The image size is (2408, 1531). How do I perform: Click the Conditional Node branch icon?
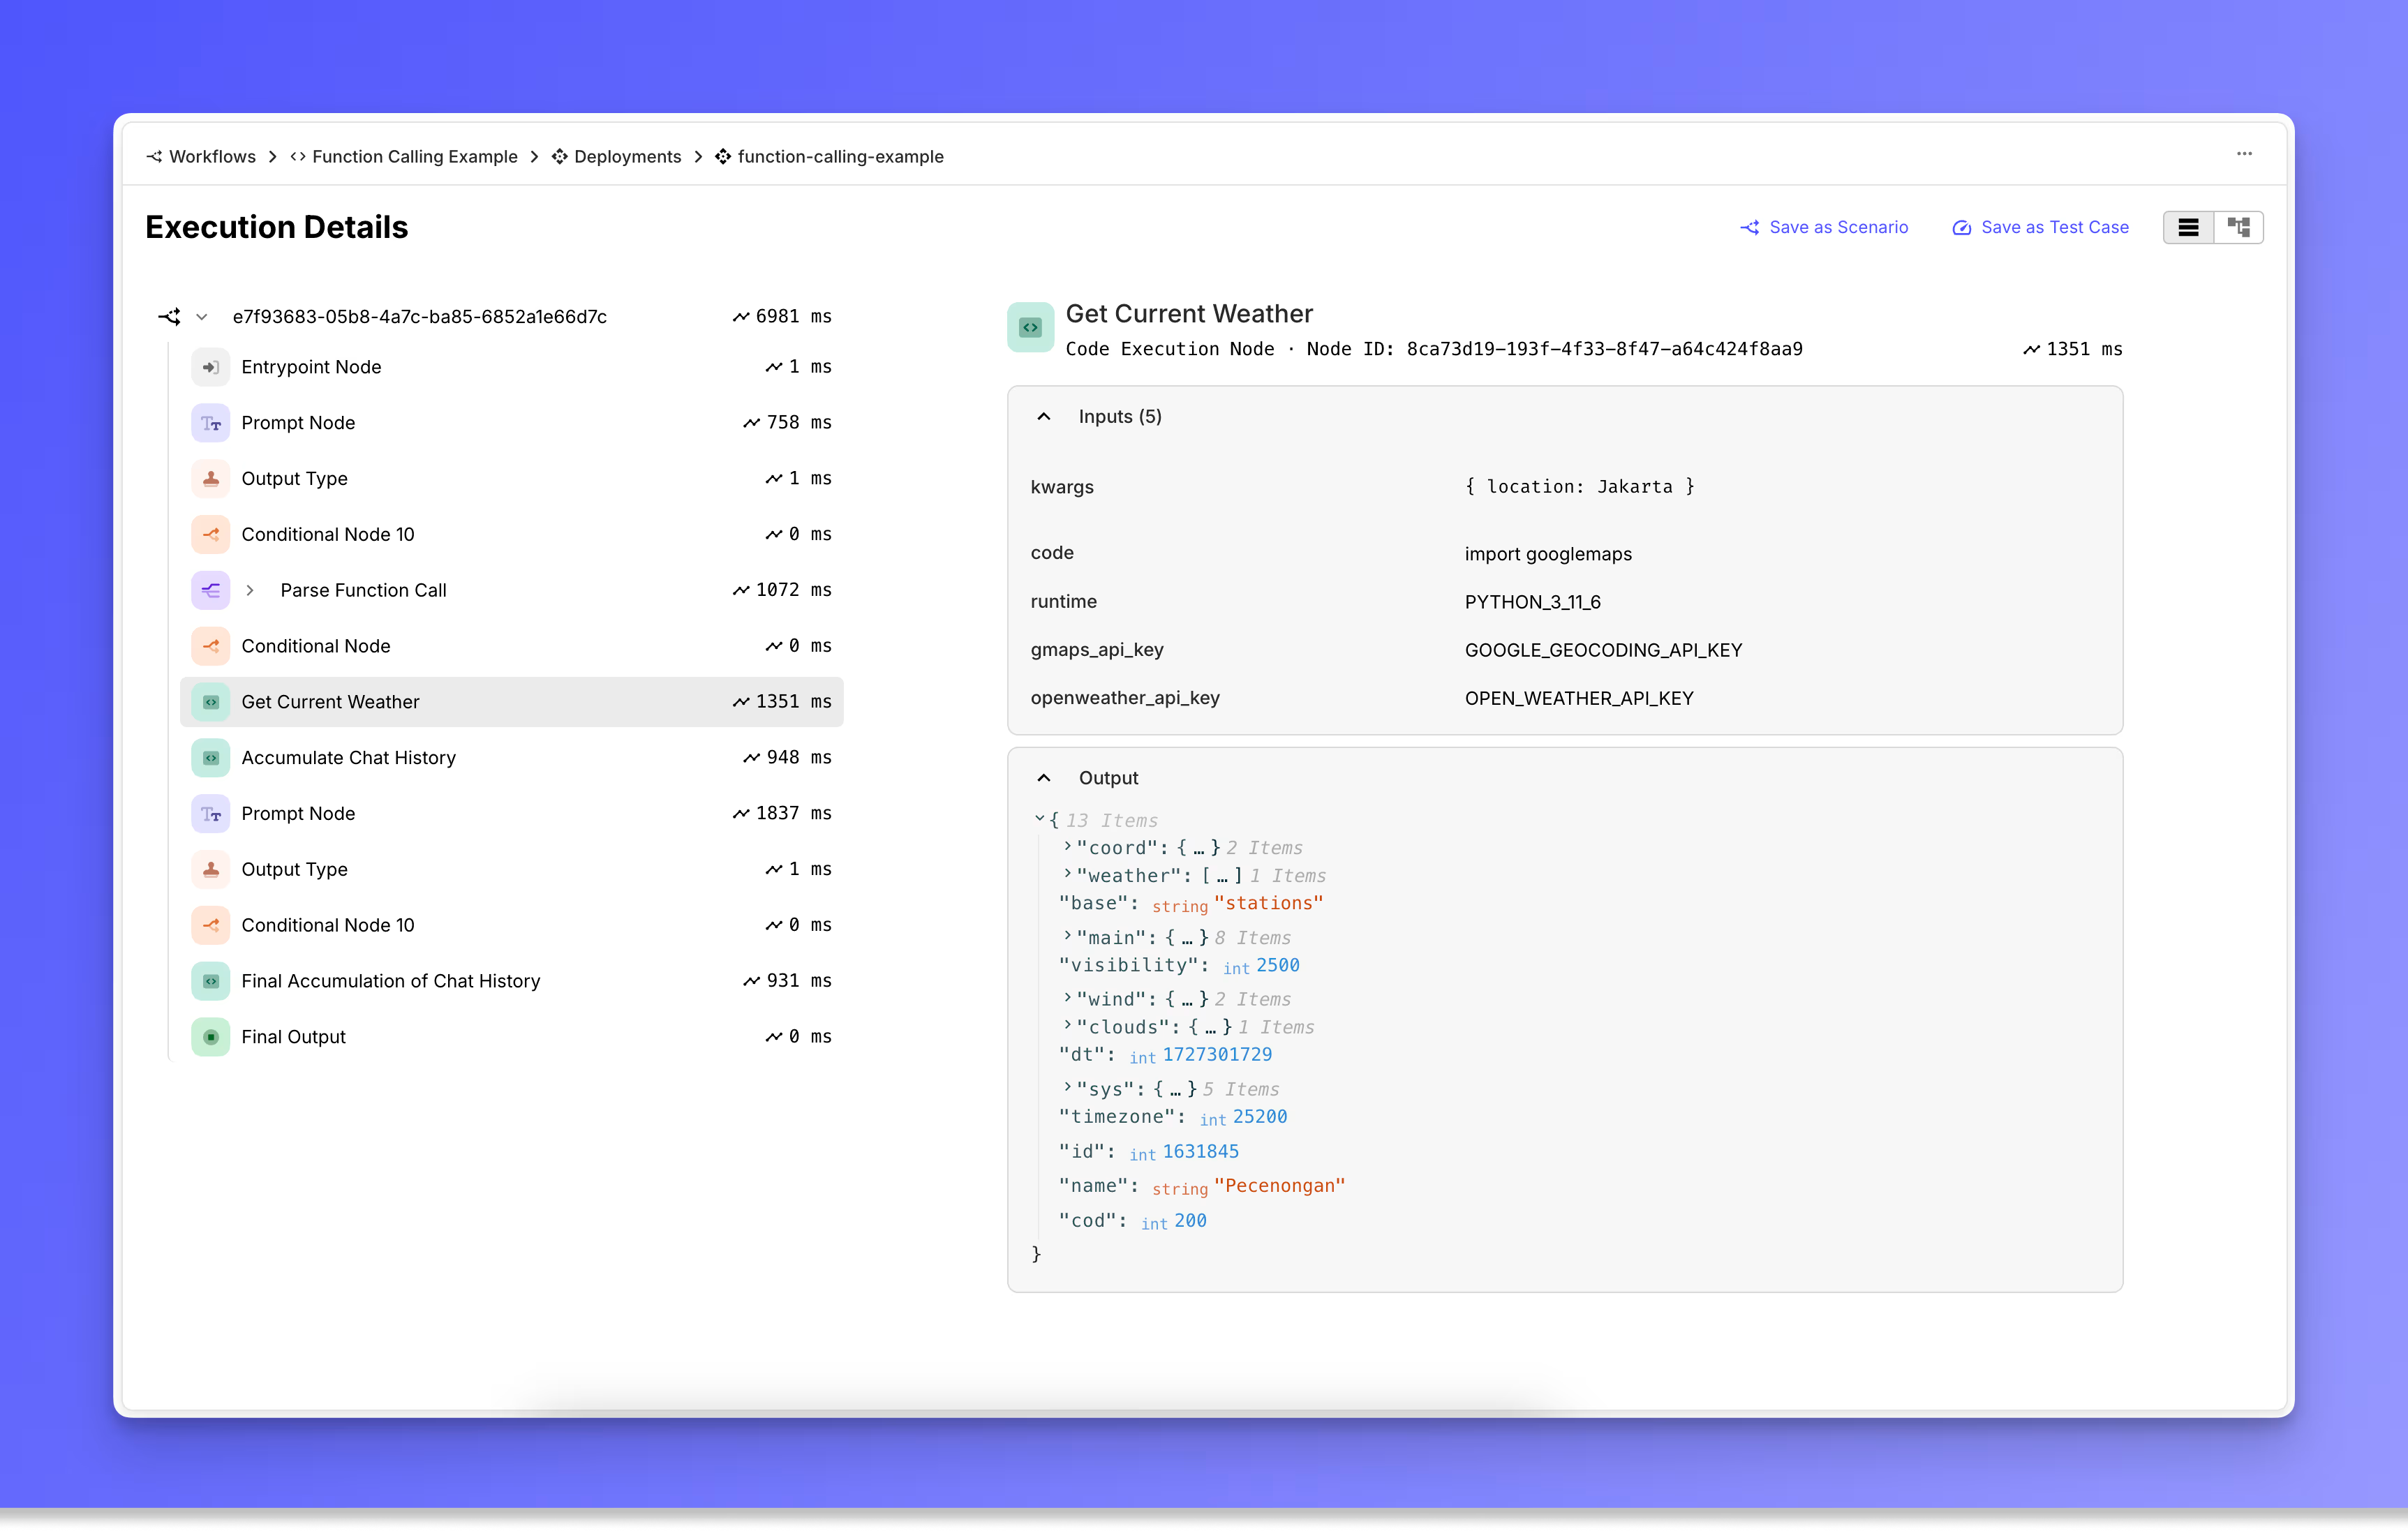210,646
